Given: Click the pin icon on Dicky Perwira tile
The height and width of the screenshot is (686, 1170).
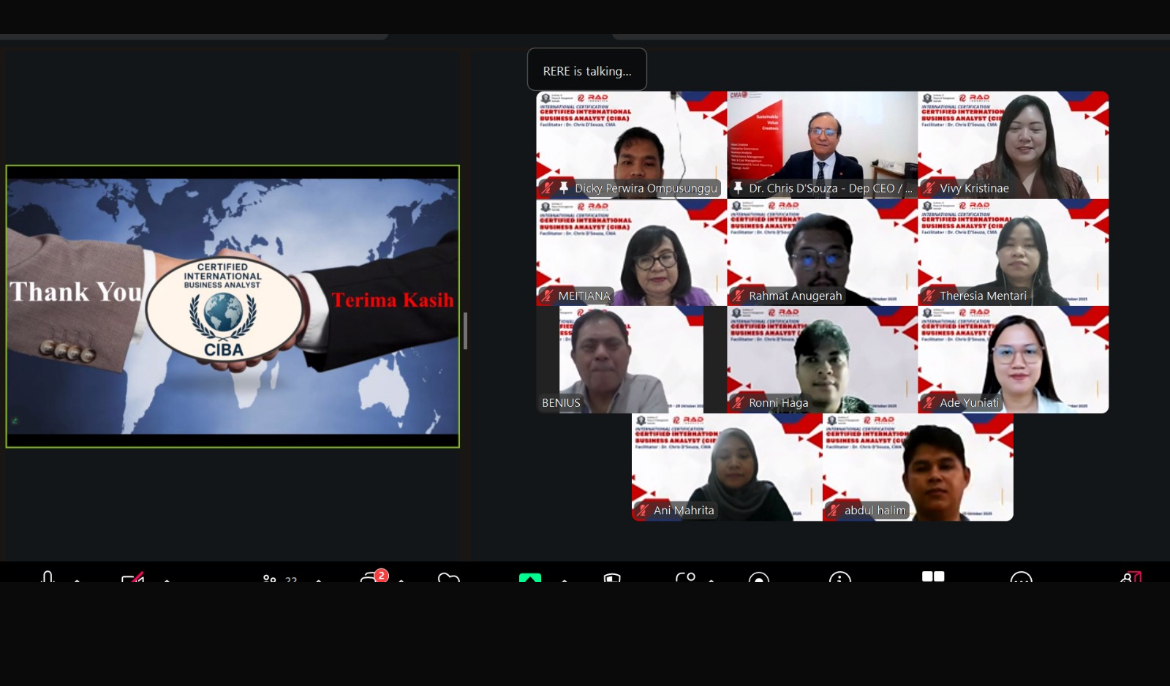Looking at the screenshot, I should [564, 188].
